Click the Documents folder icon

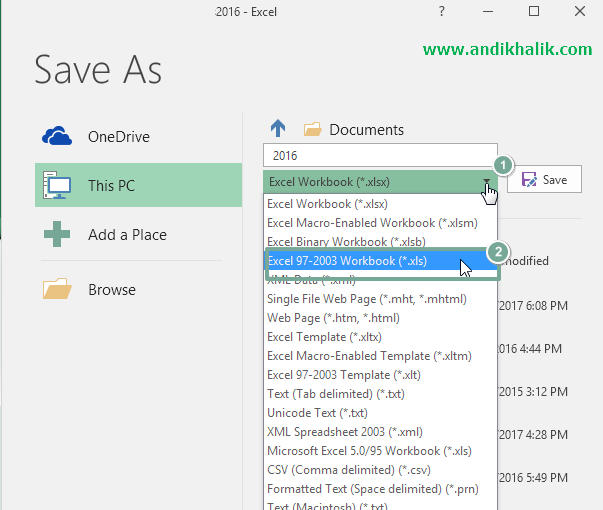point(312,129)
